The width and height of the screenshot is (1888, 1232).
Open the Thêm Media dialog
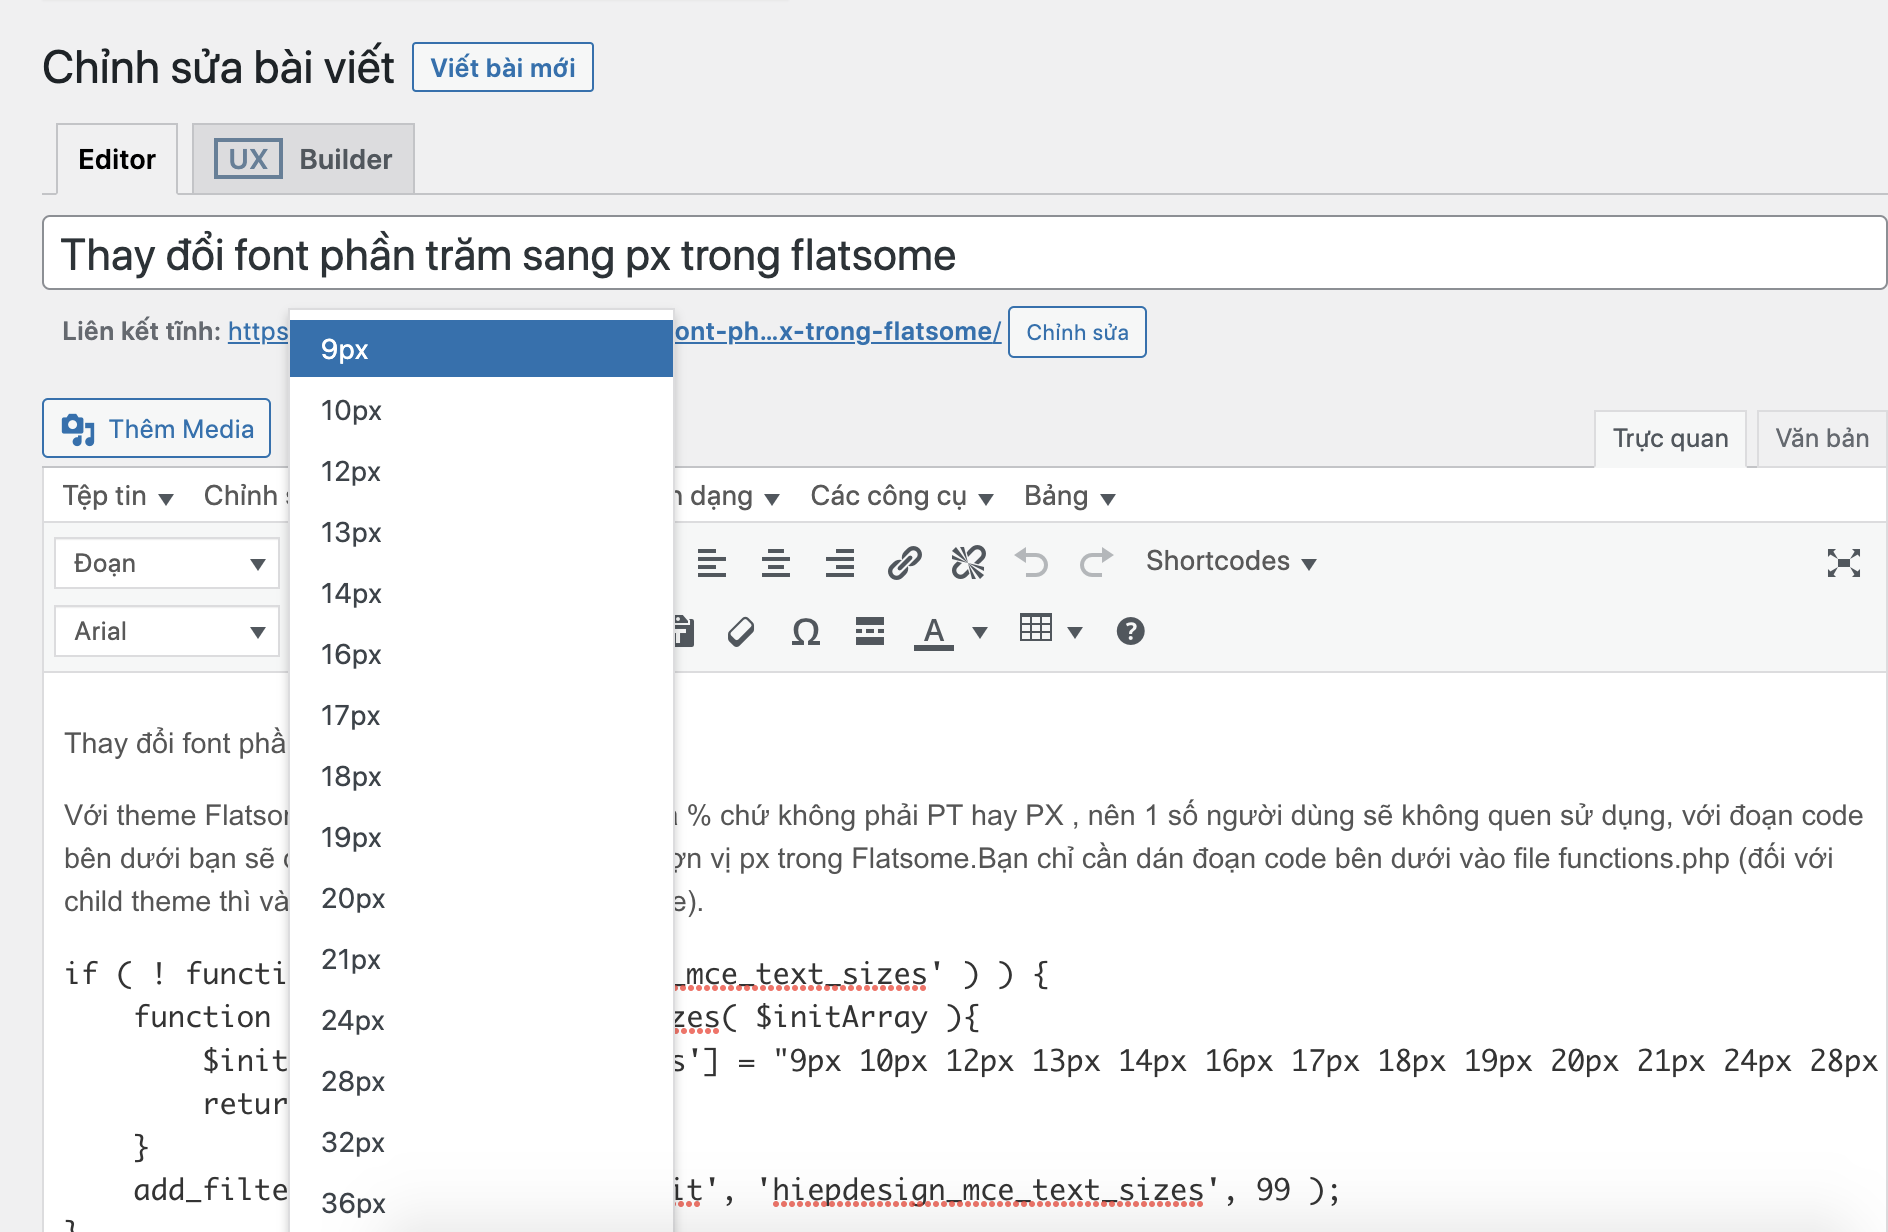click(156, 428)
